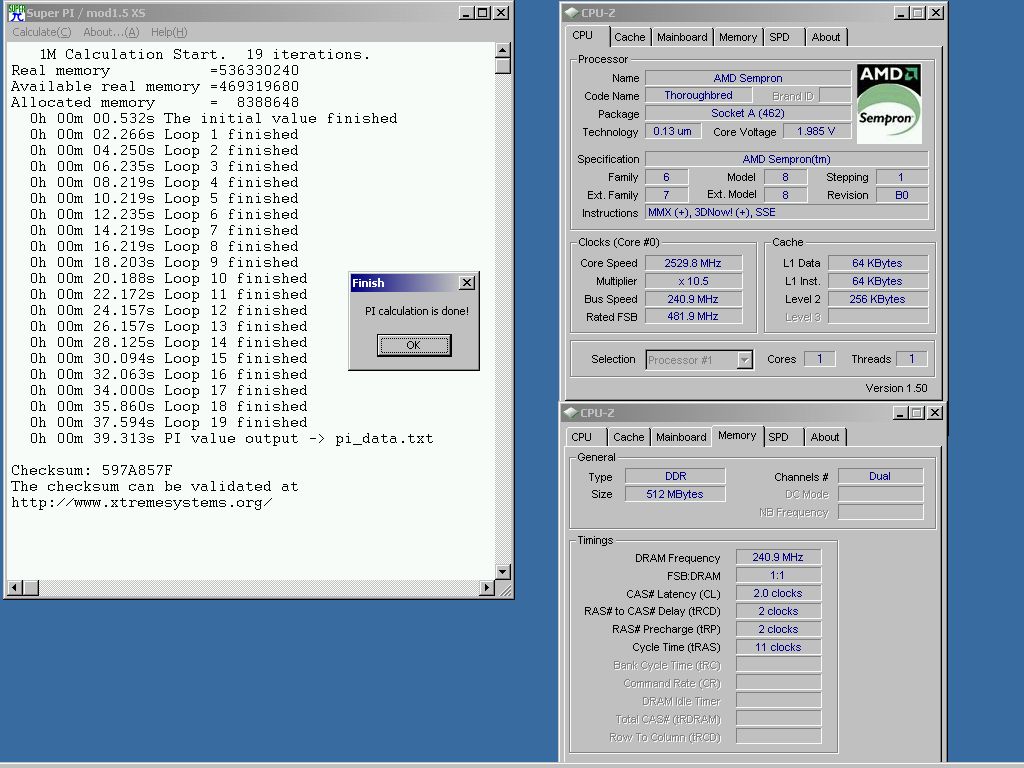Viewport: 1024px width, 768px height.
Task: Click the Cycle Time 11 clocks value
Action: 778,647
